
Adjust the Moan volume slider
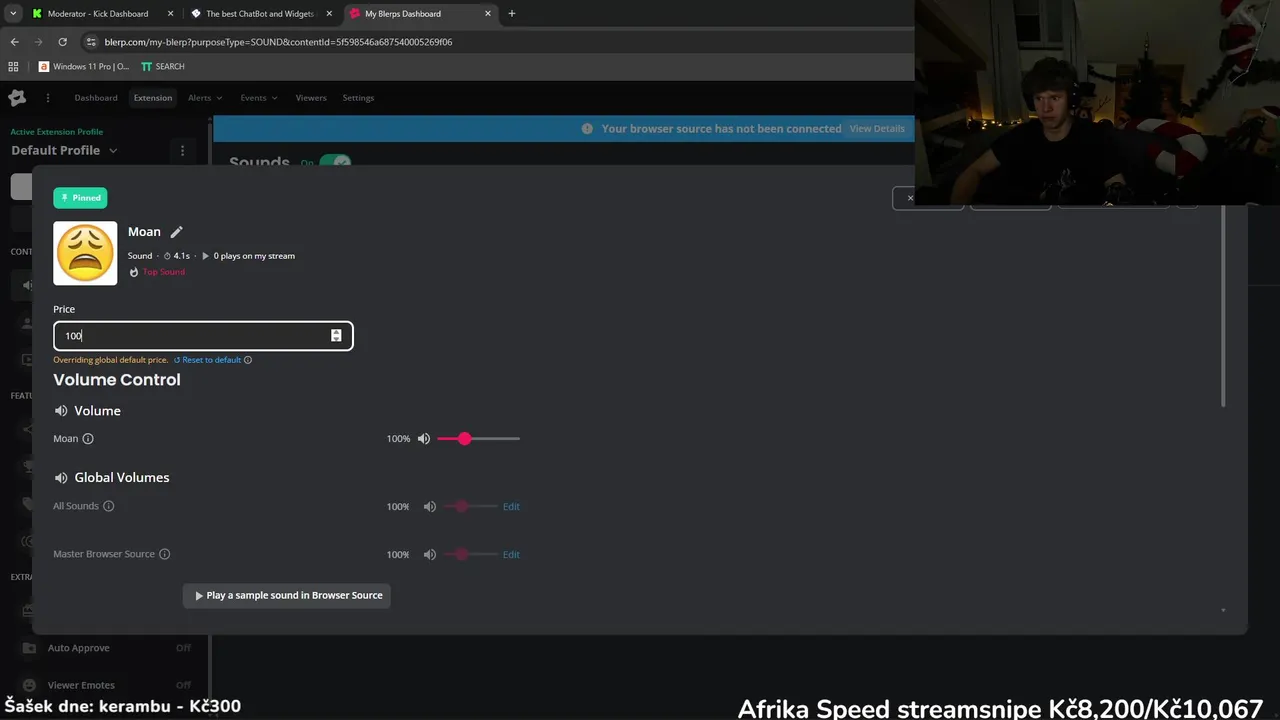coord(478,439)
